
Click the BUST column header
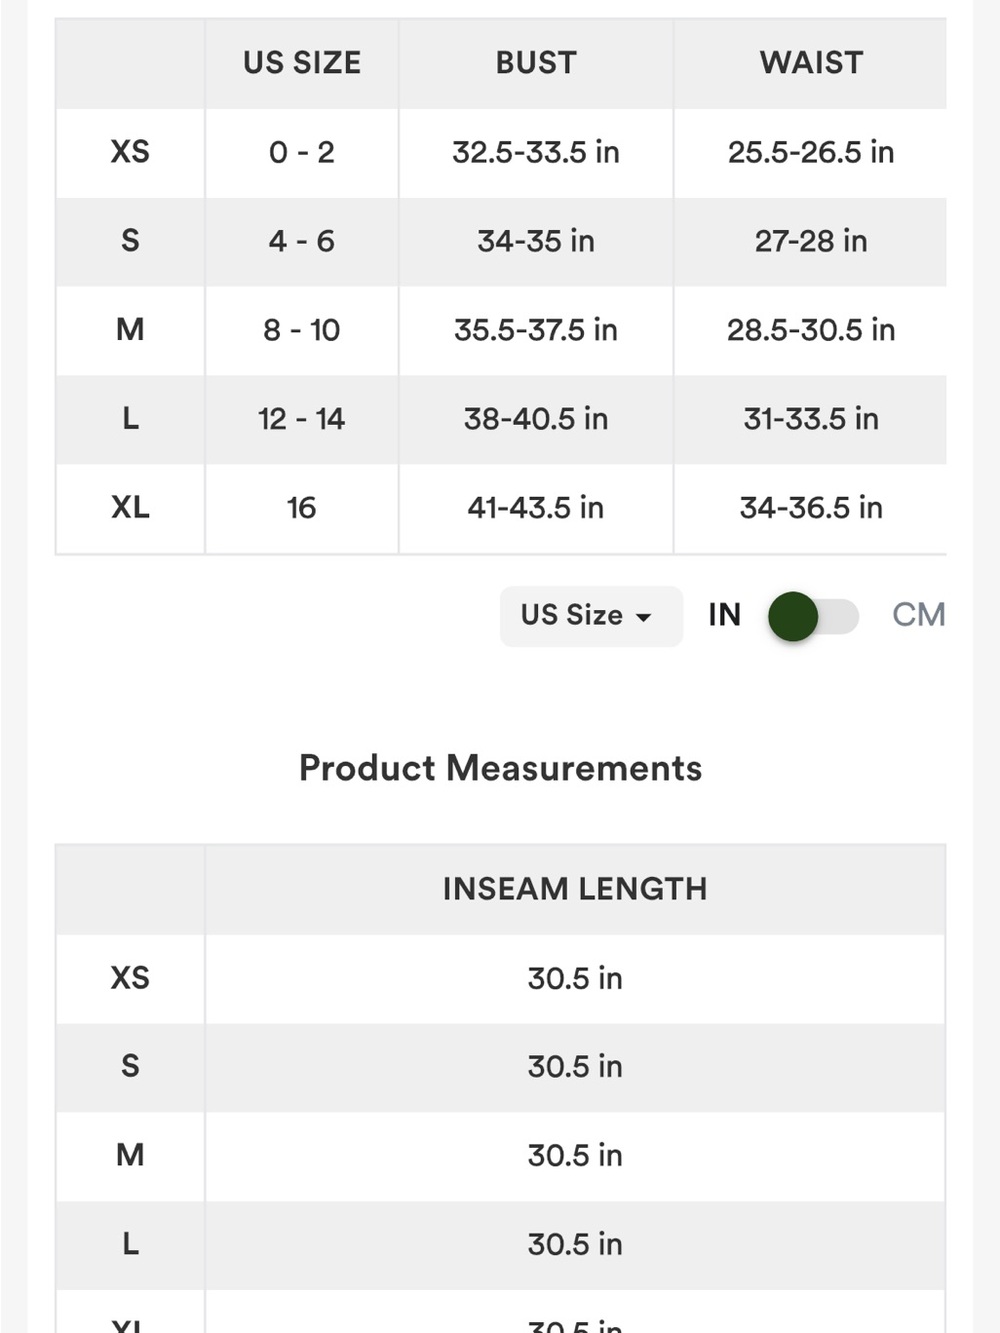(536, 63)
